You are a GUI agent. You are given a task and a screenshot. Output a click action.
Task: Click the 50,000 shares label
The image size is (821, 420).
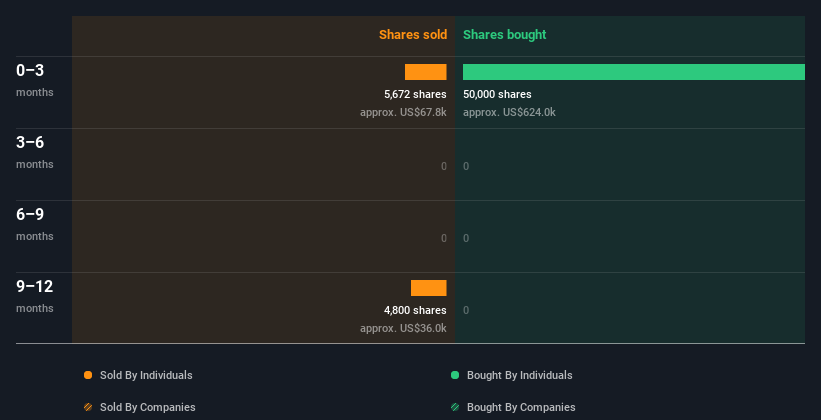point(497,94)
